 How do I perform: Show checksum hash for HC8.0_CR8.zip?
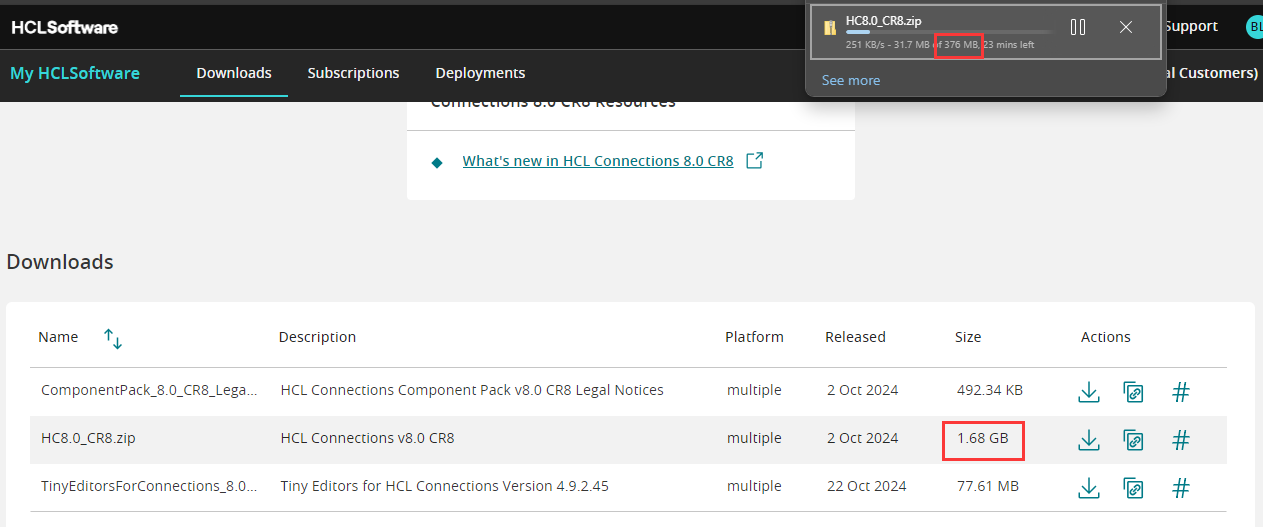click(1181, 439)
